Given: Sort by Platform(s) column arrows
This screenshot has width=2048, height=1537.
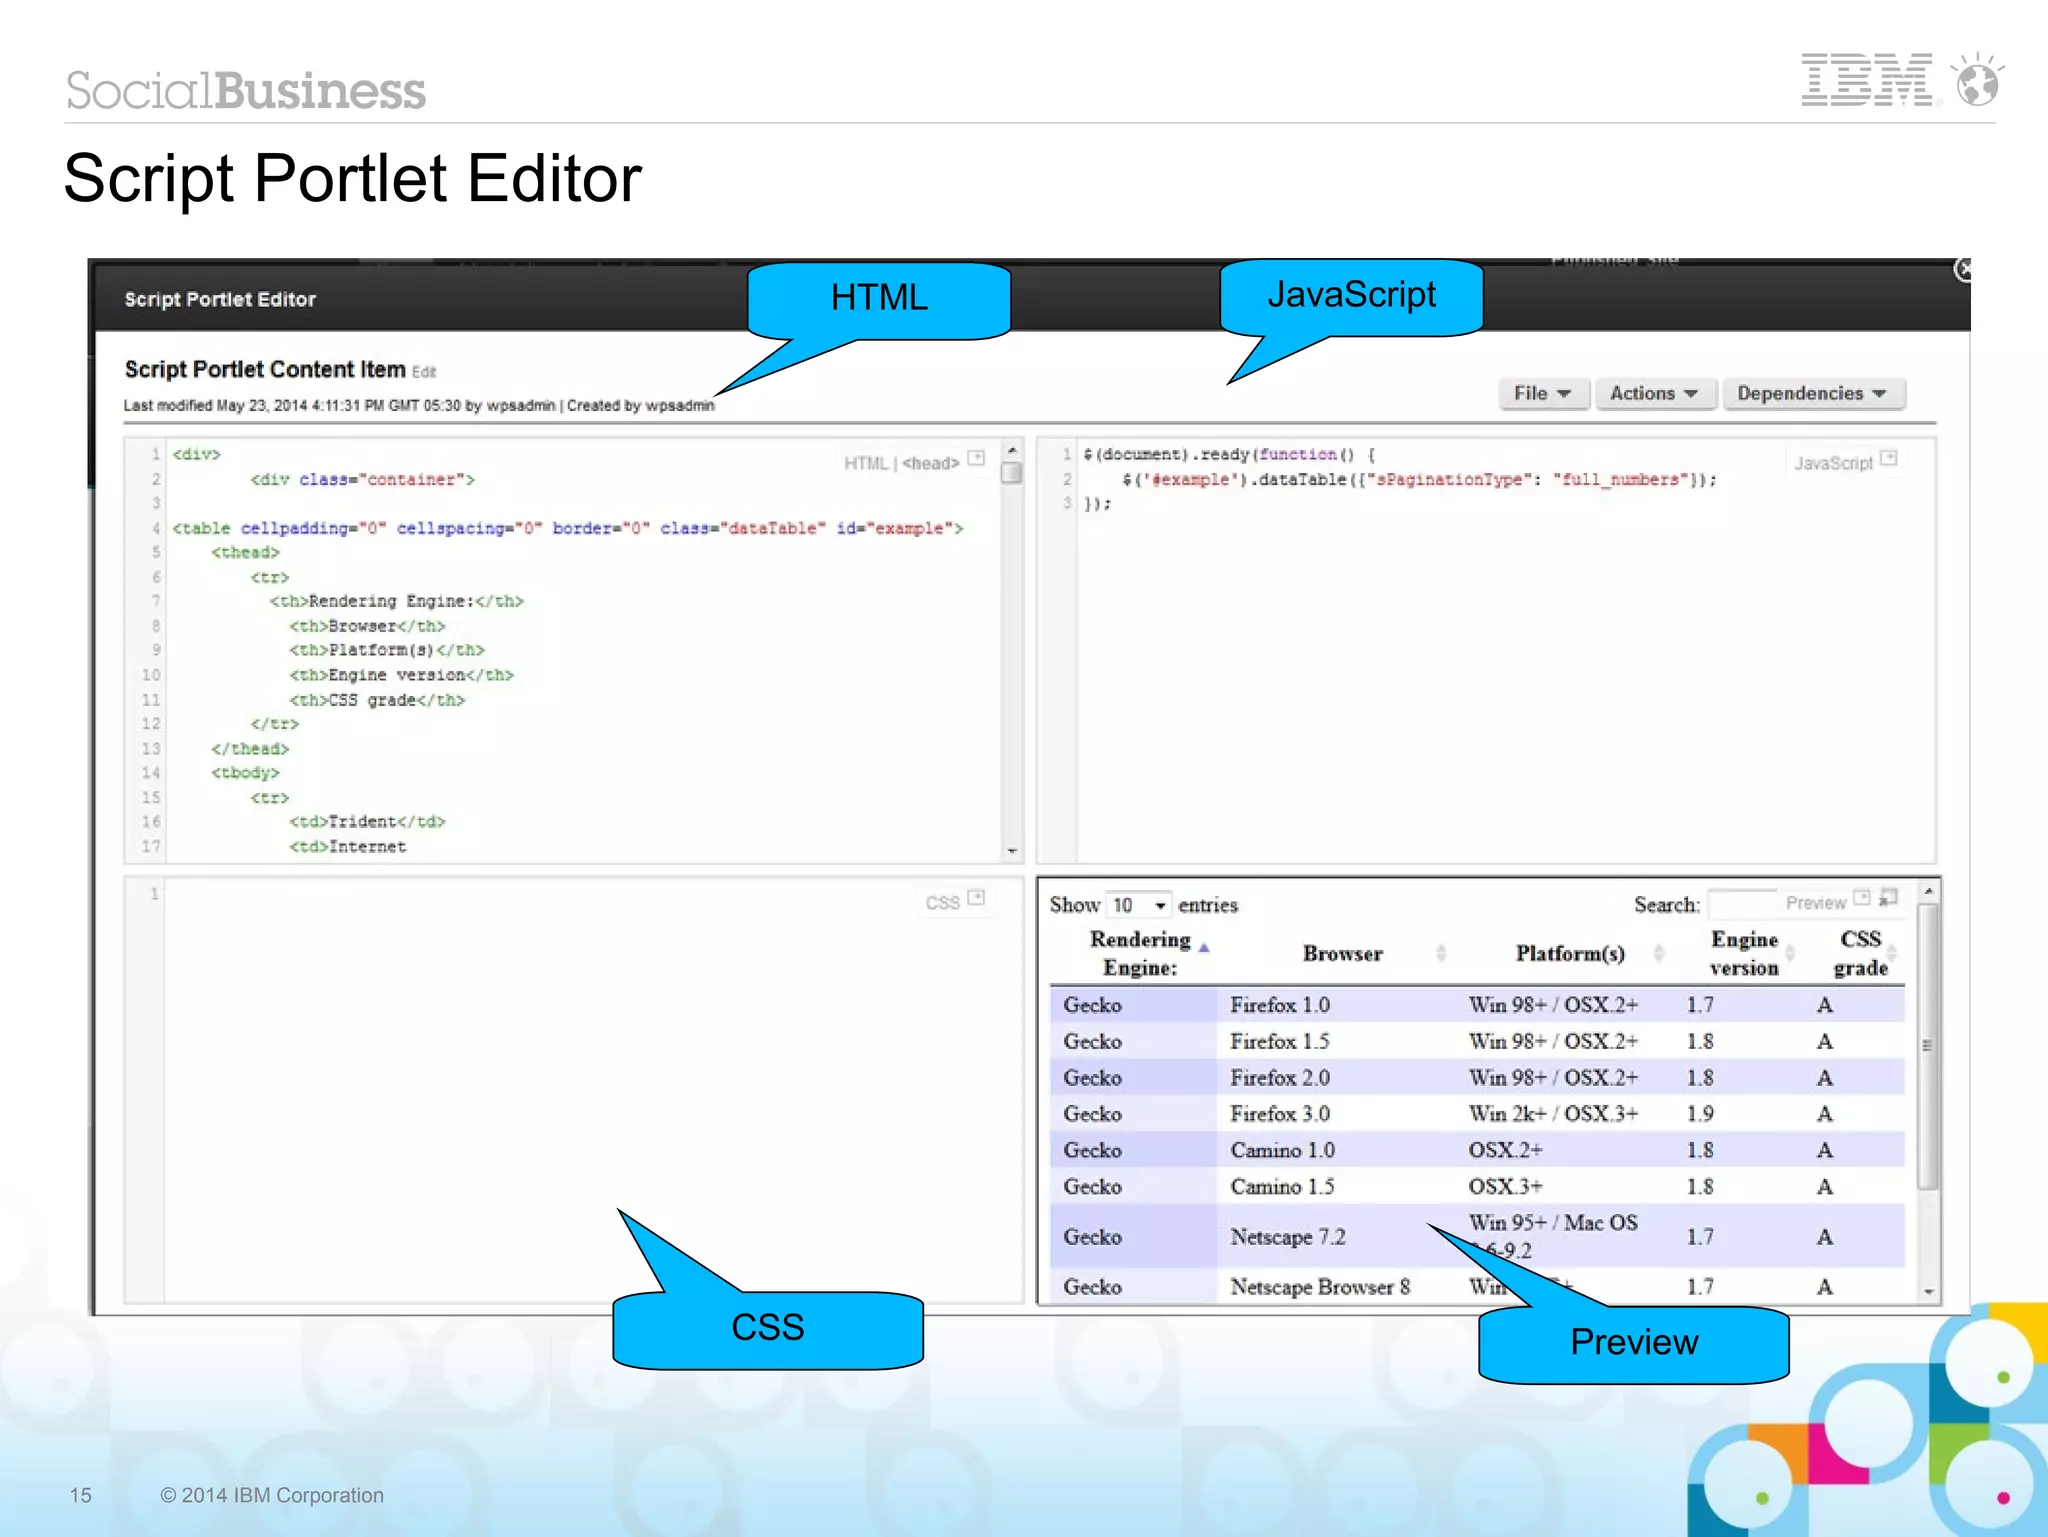Looking at the screenshot, I should [x=1658, y=953].
